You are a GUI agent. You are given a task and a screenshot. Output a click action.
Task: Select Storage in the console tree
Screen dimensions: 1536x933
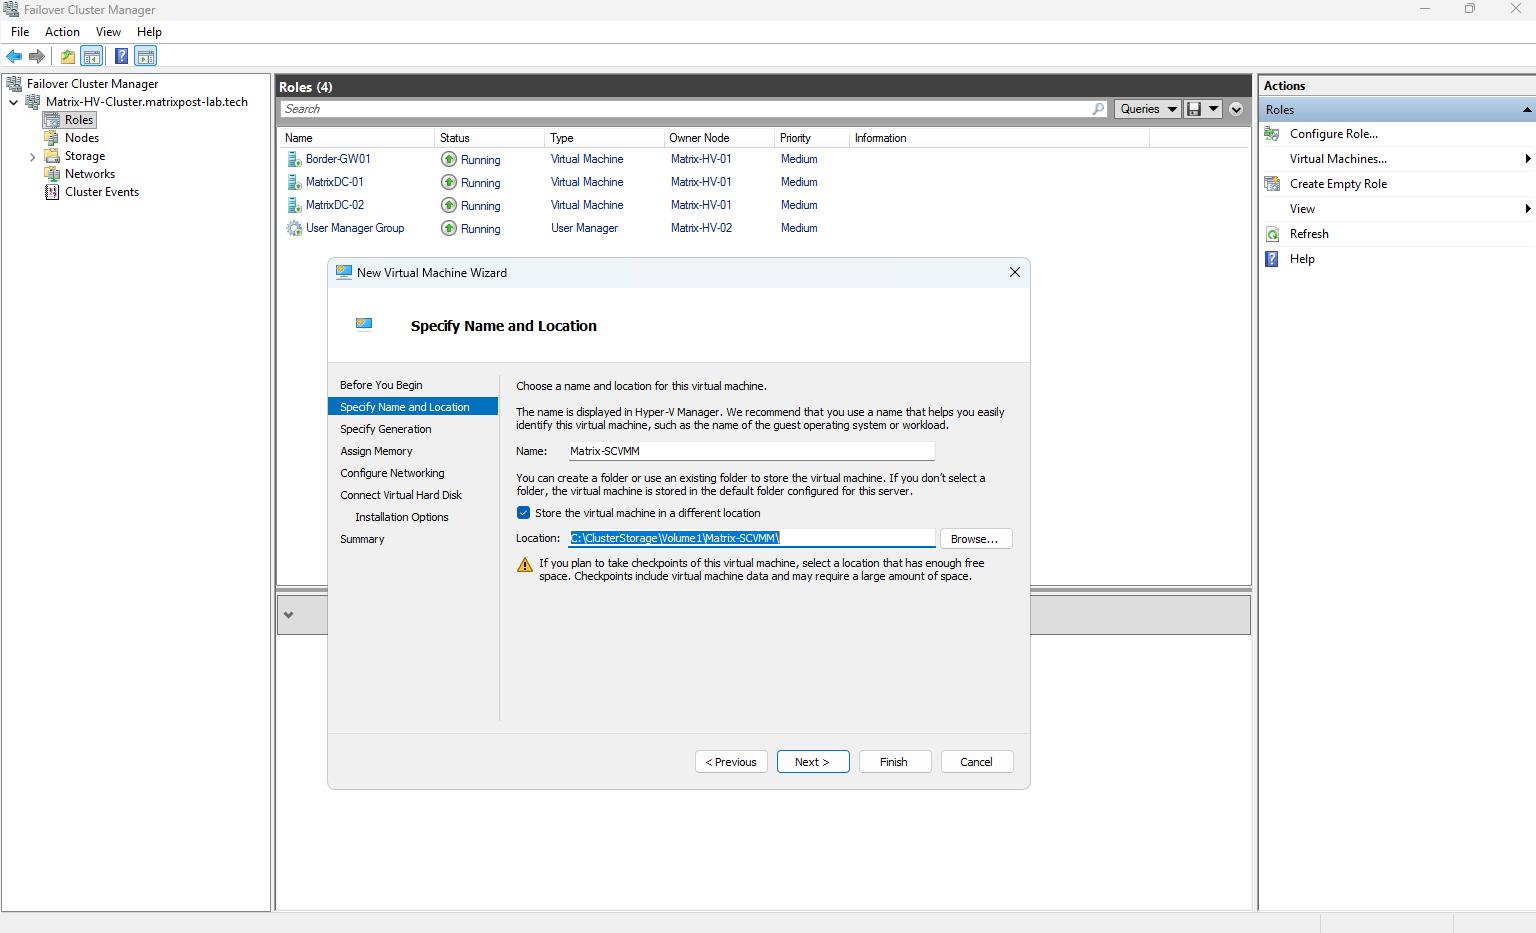tap(85, 156)
